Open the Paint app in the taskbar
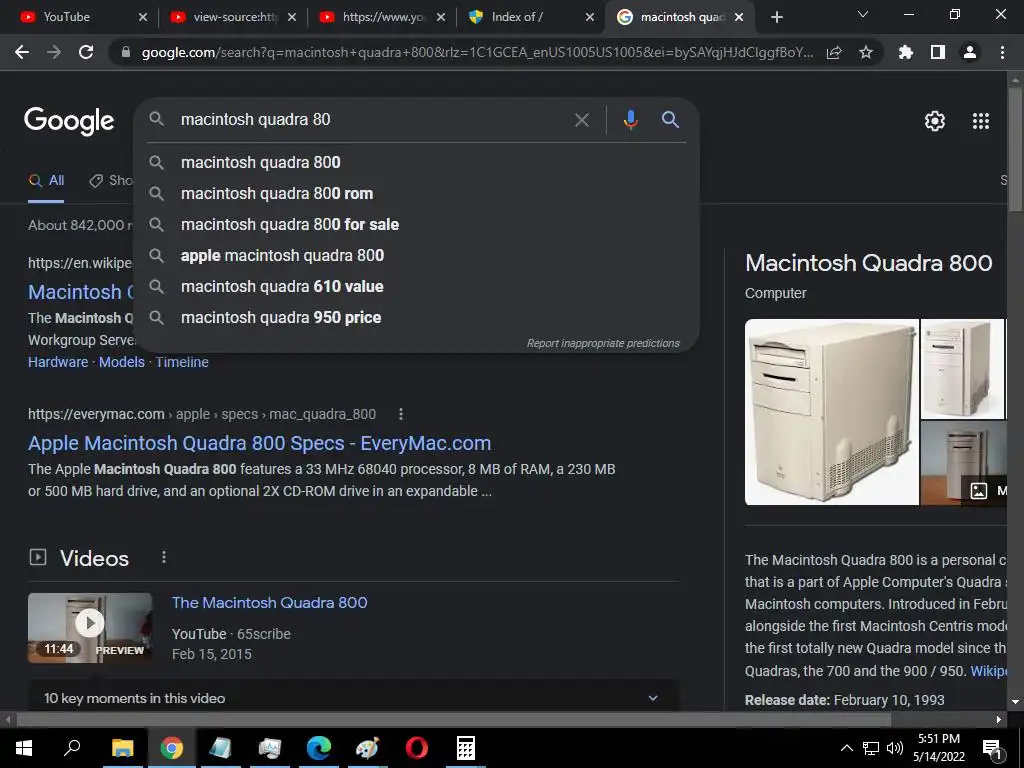Screen dimensions: 1024x768 coord(367,747)
